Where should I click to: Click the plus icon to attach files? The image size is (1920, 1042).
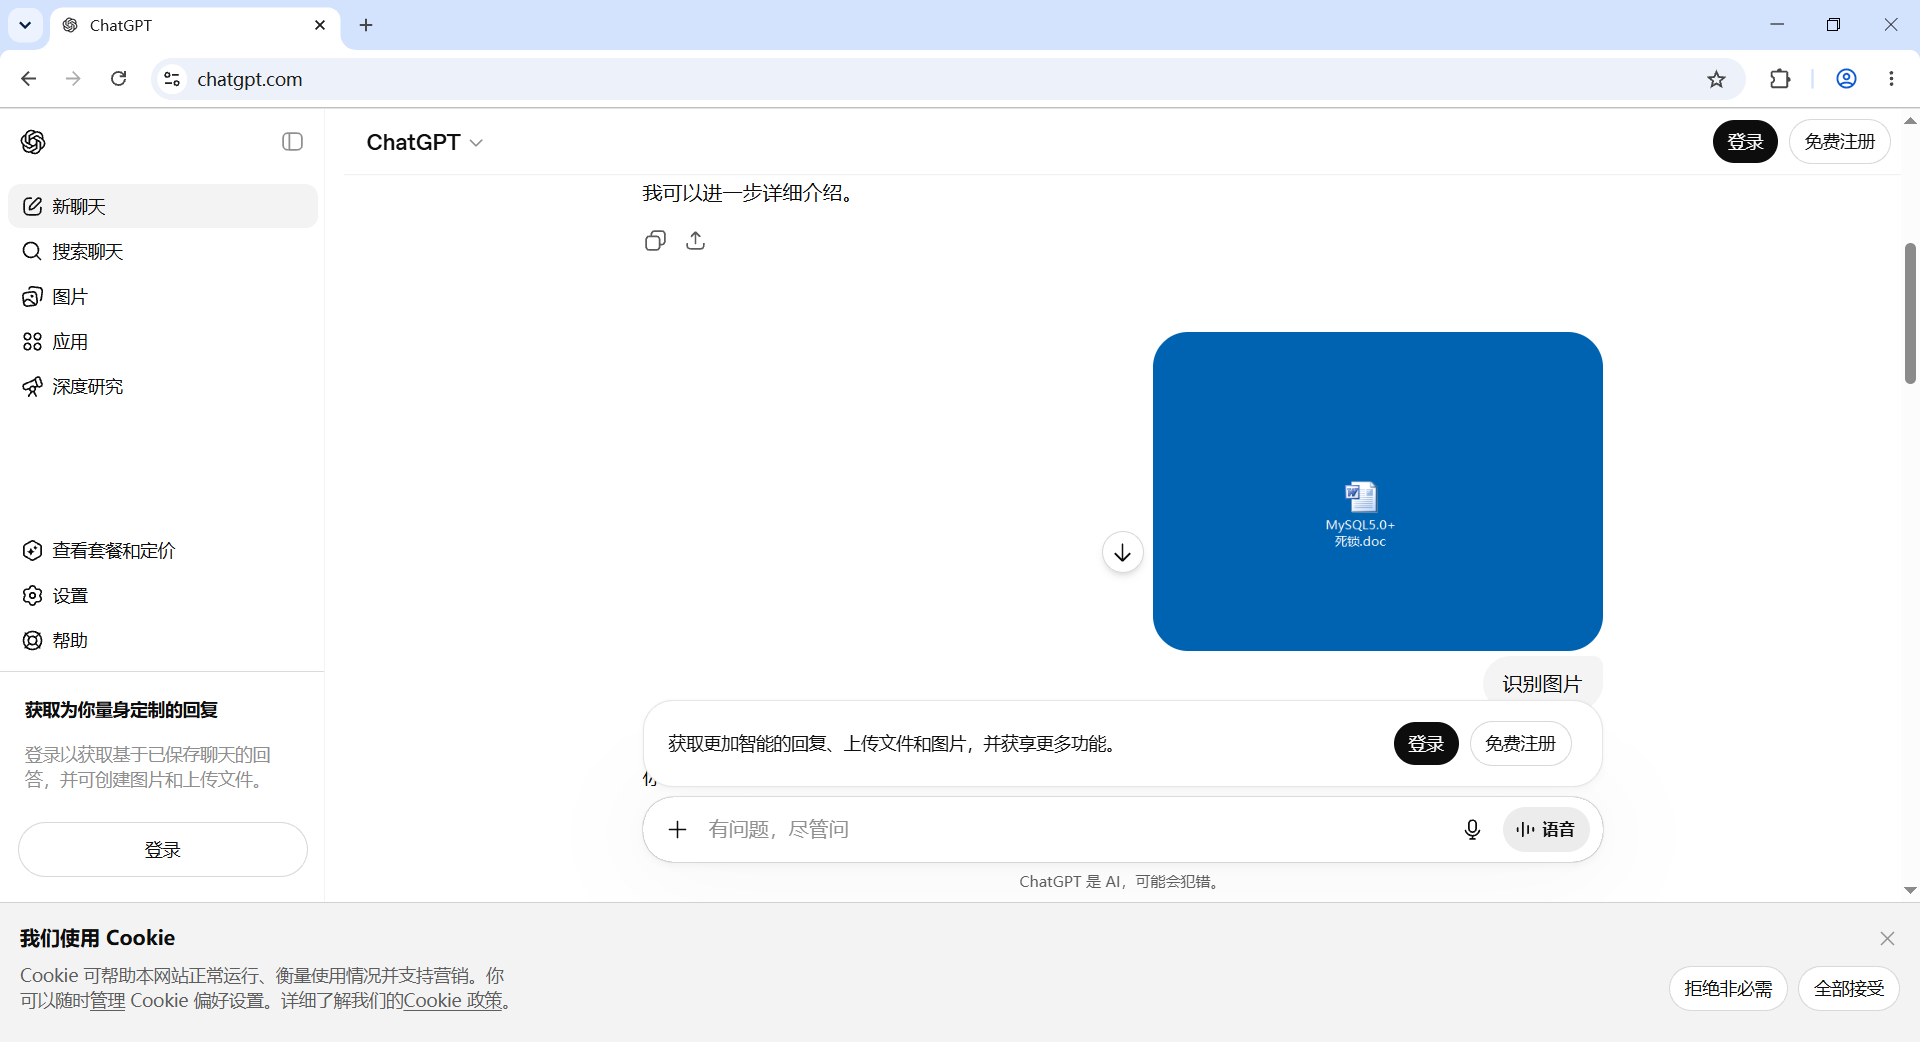(677, 829)
